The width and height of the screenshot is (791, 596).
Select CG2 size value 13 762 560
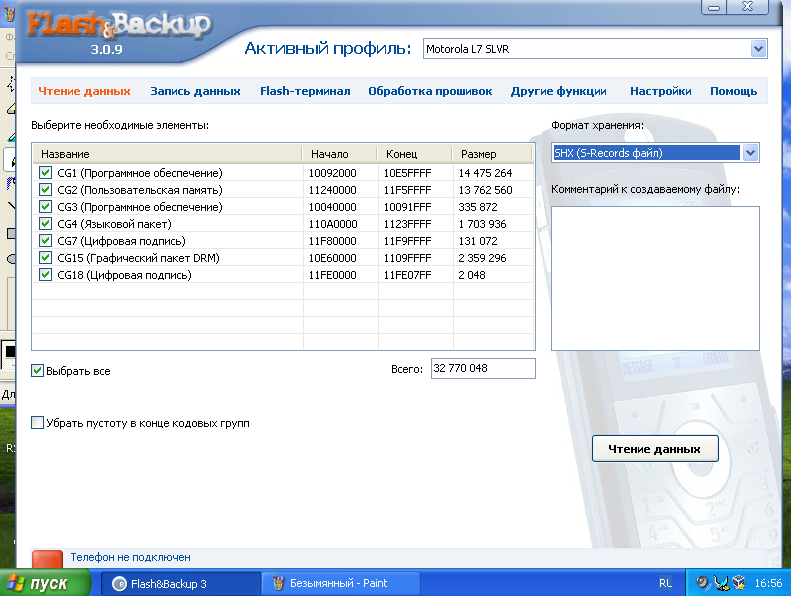(x=485, y=190)
